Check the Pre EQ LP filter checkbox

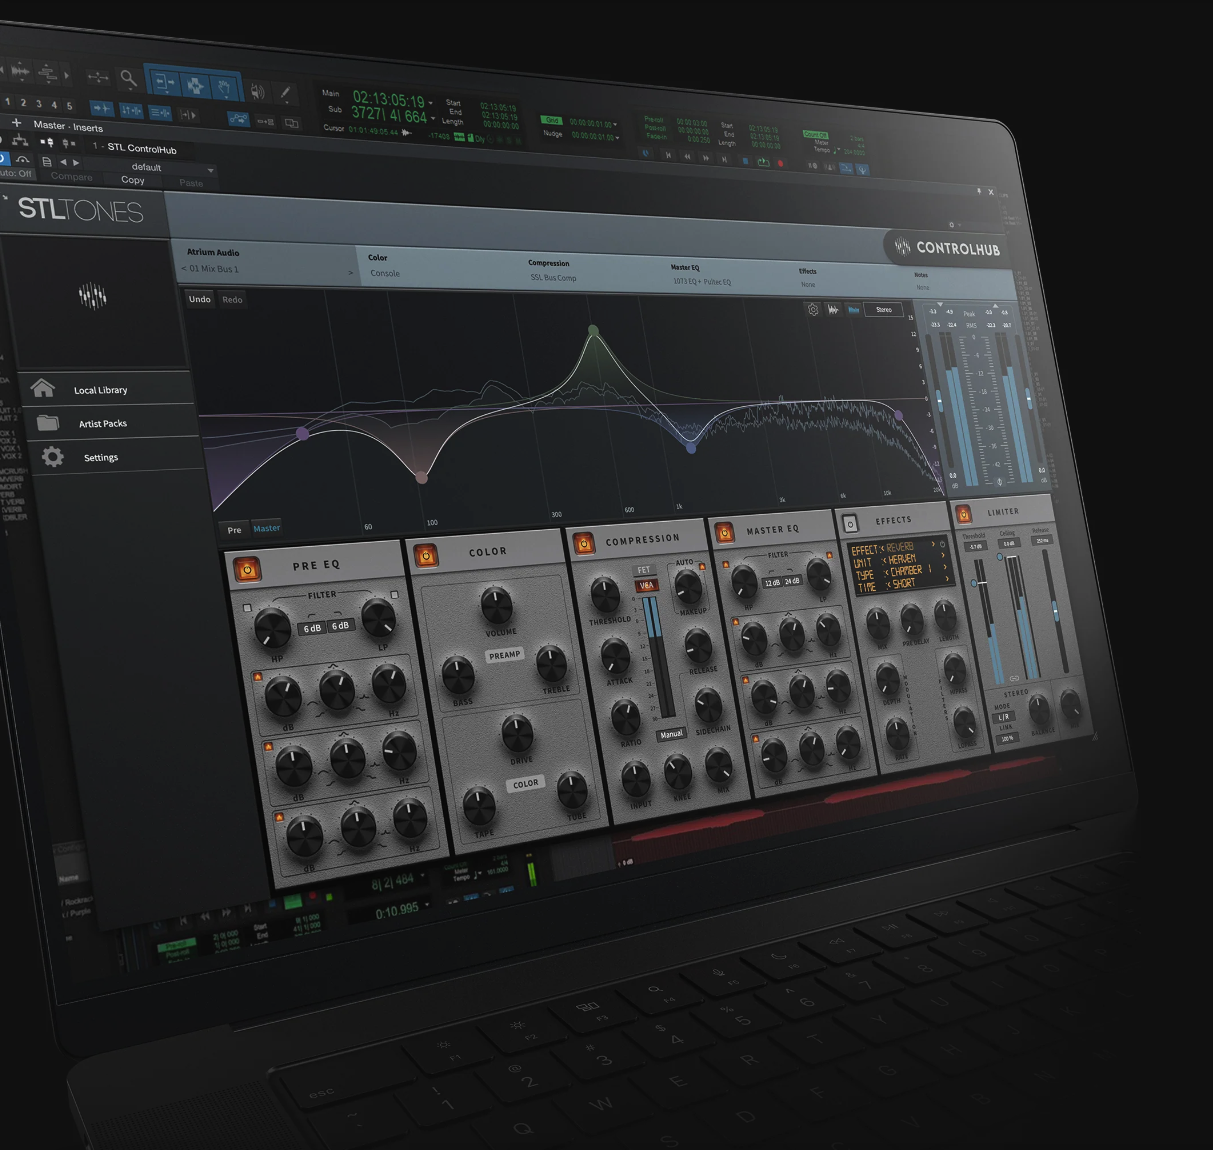[394, 595]
